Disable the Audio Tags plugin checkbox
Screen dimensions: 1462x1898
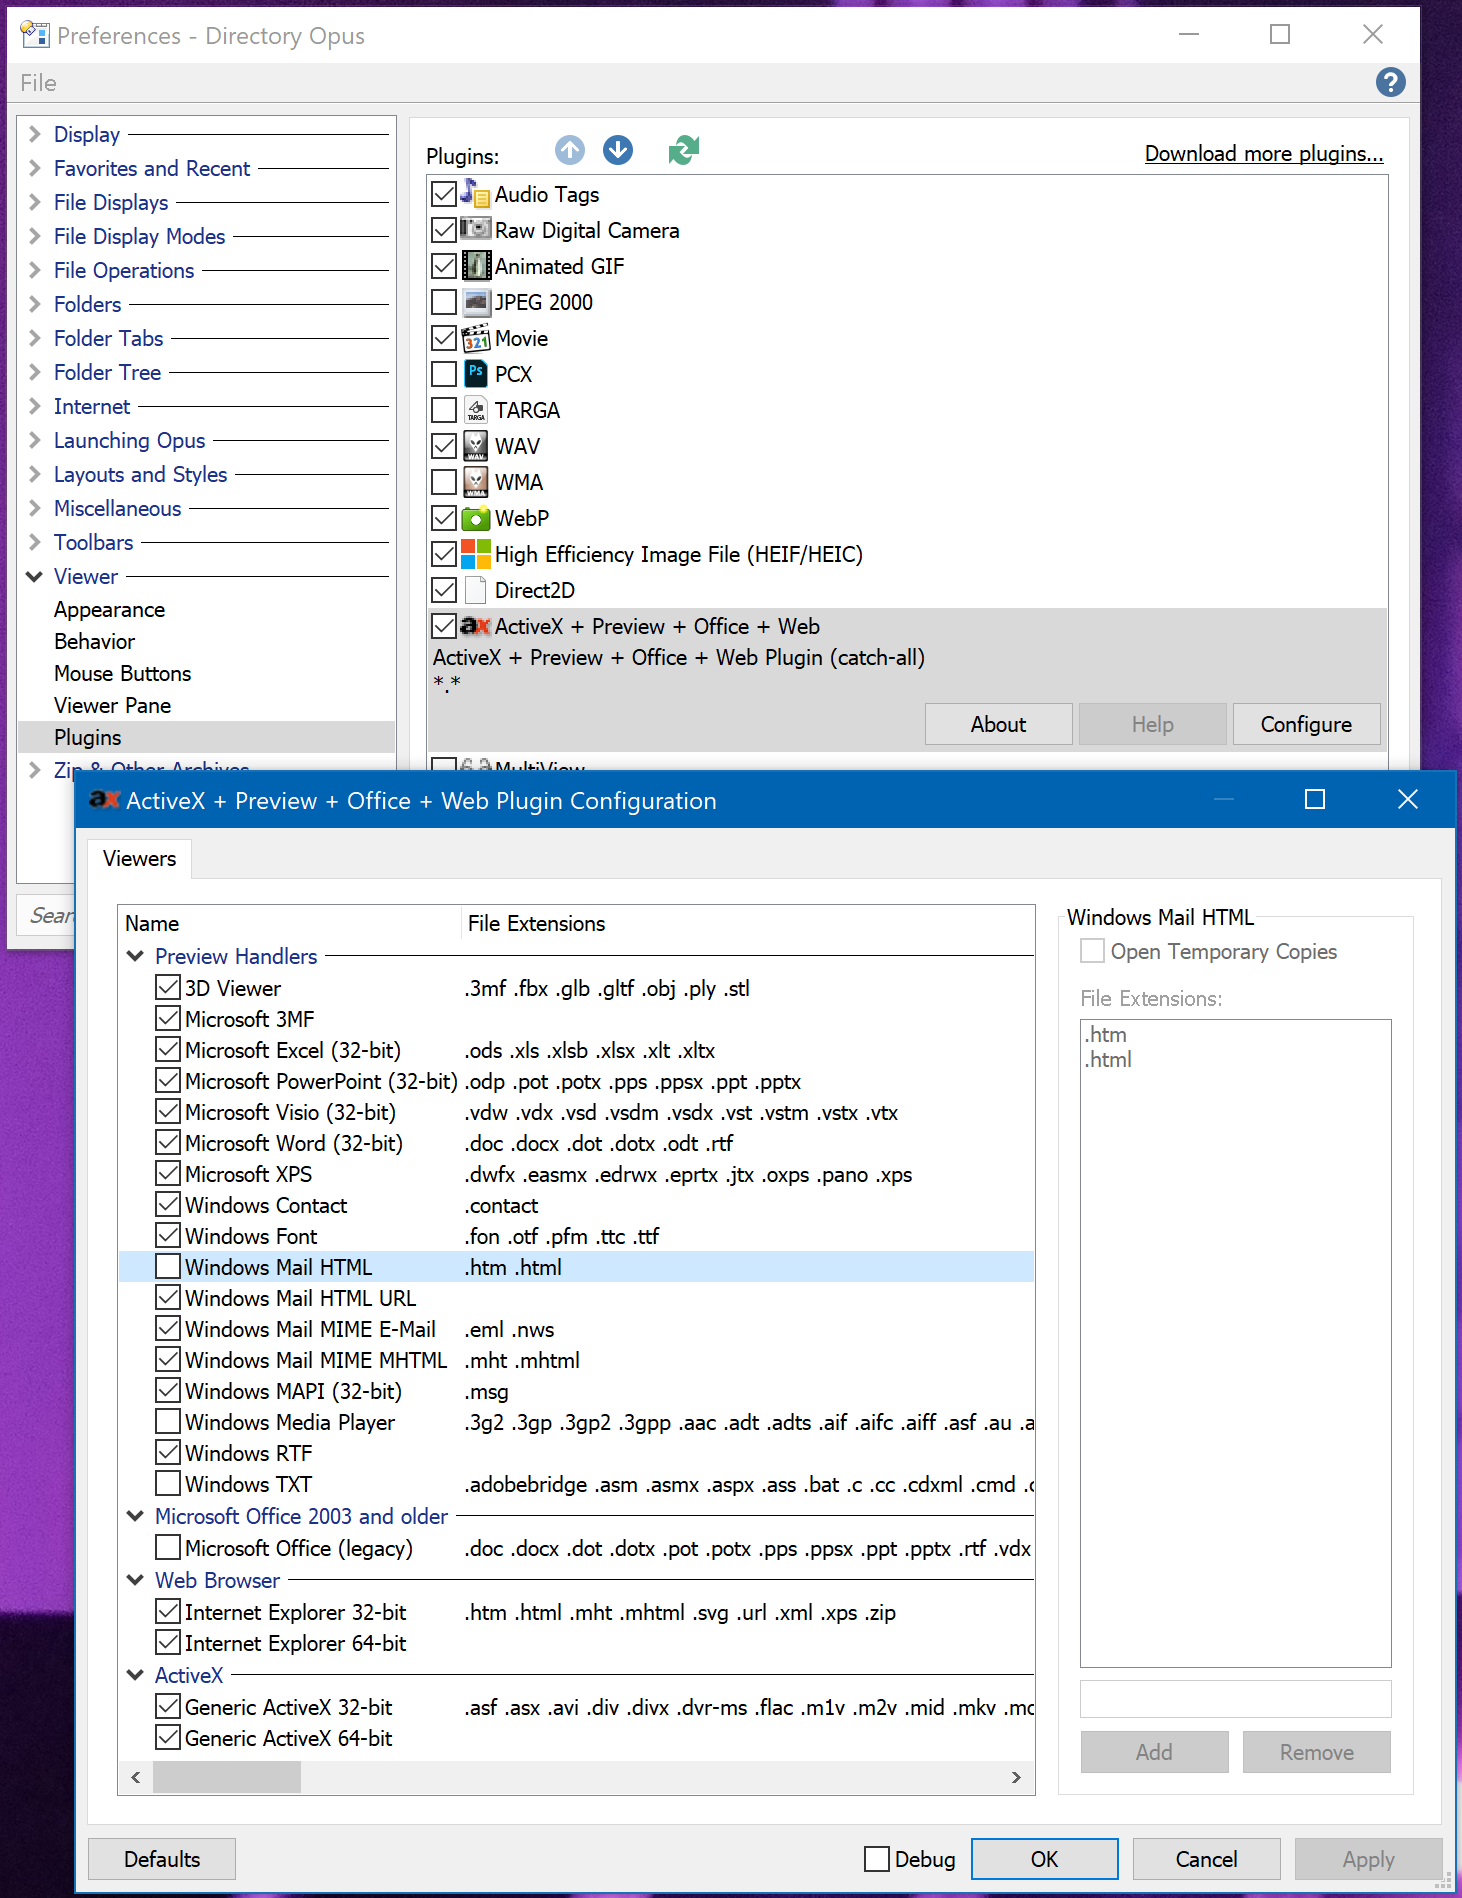click(x=444, y=193)
